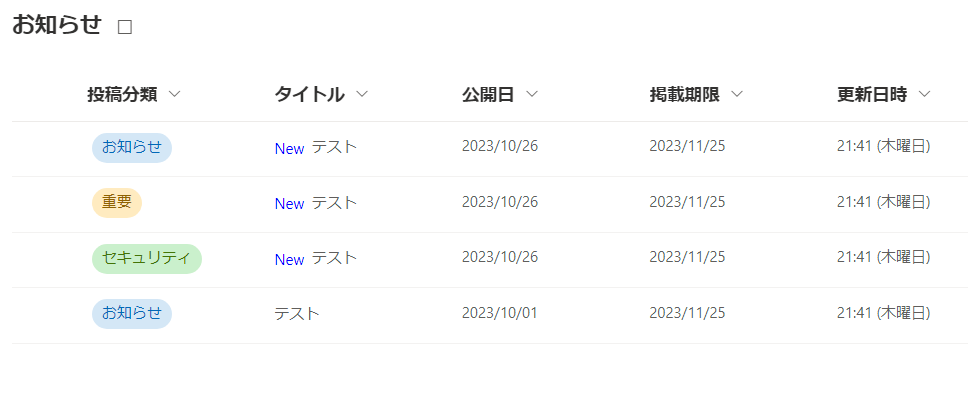Click the 投稿分類 column header label
Viewport: 968px width, 396px height.
122,95
